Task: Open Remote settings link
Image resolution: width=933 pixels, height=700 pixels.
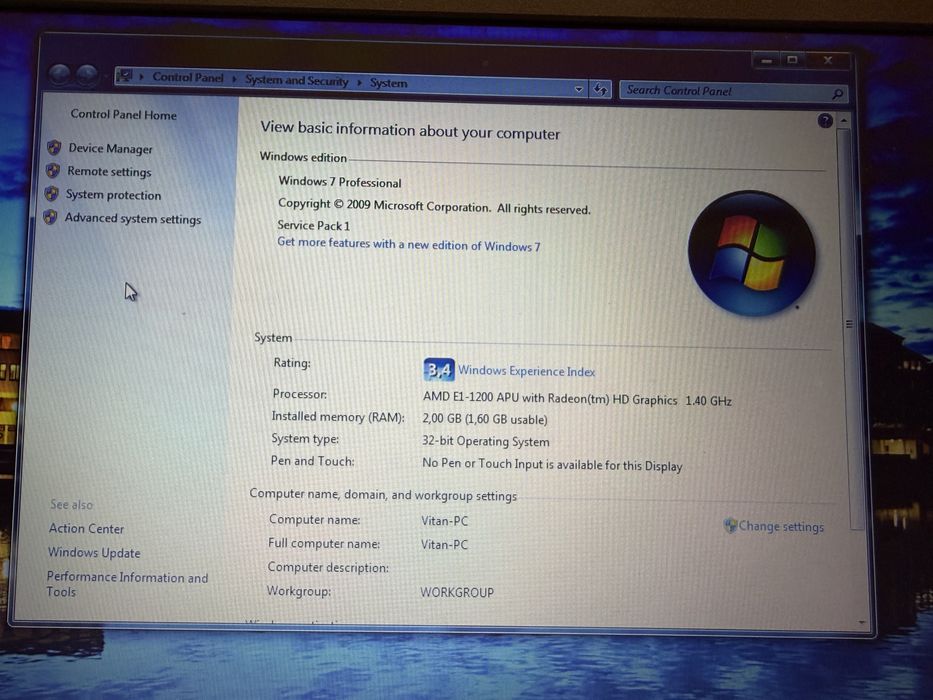Action: point(109,171)
